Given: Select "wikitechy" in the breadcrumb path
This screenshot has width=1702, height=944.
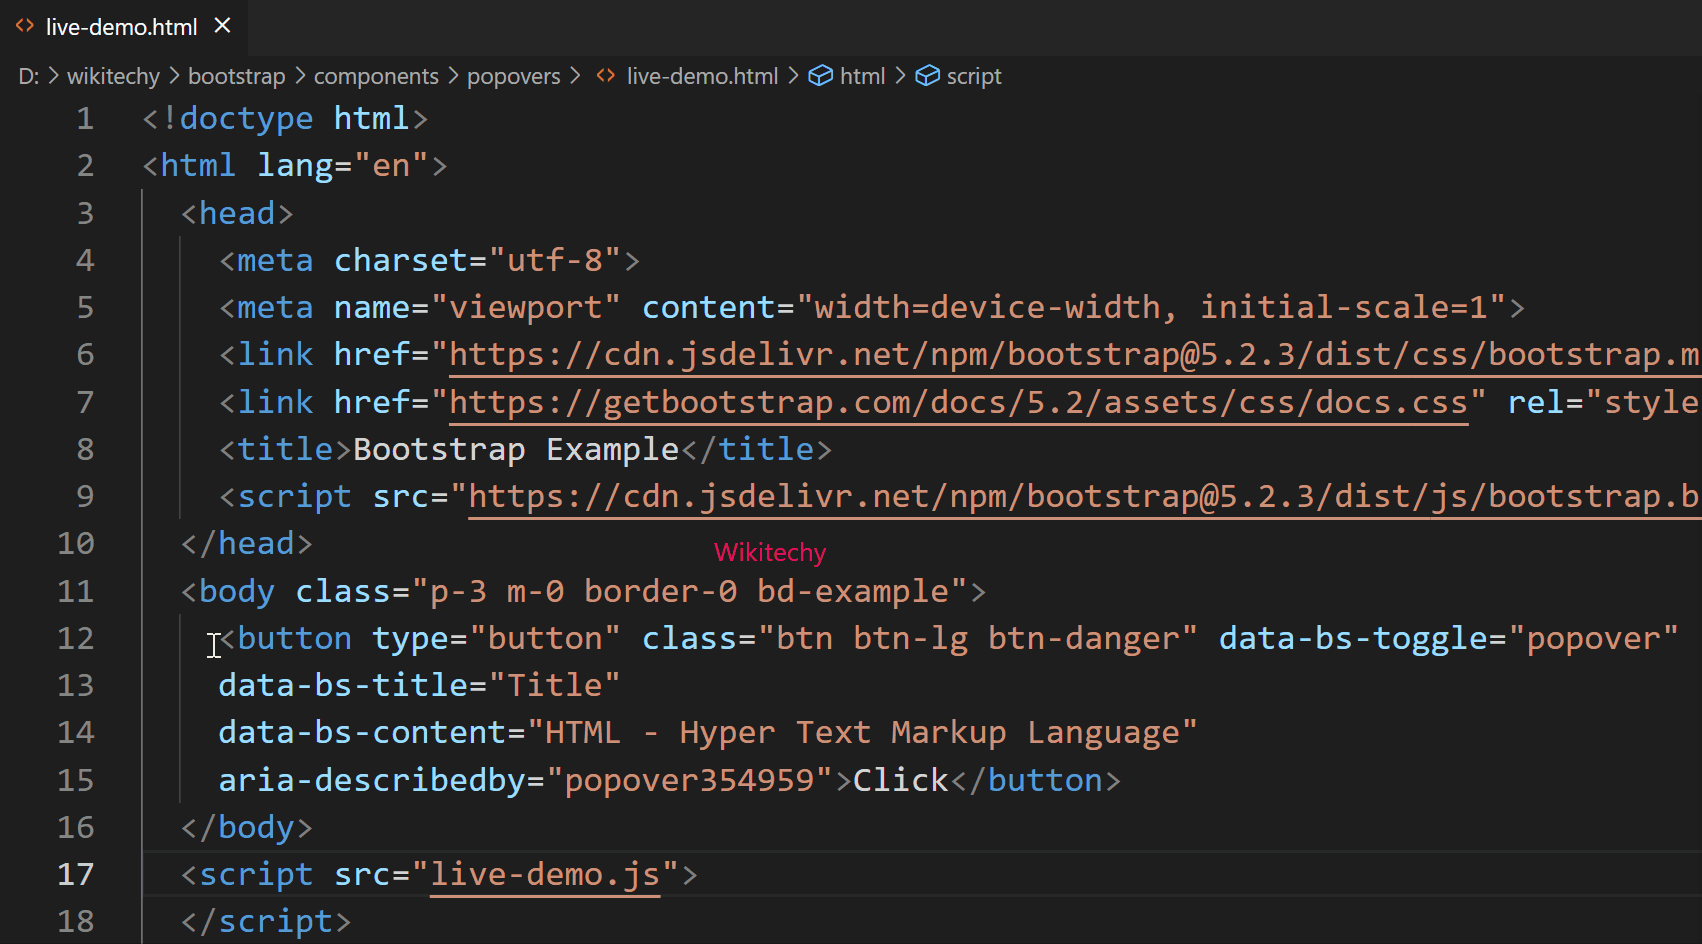Looking at the screenshot, I should pos(113,75).
